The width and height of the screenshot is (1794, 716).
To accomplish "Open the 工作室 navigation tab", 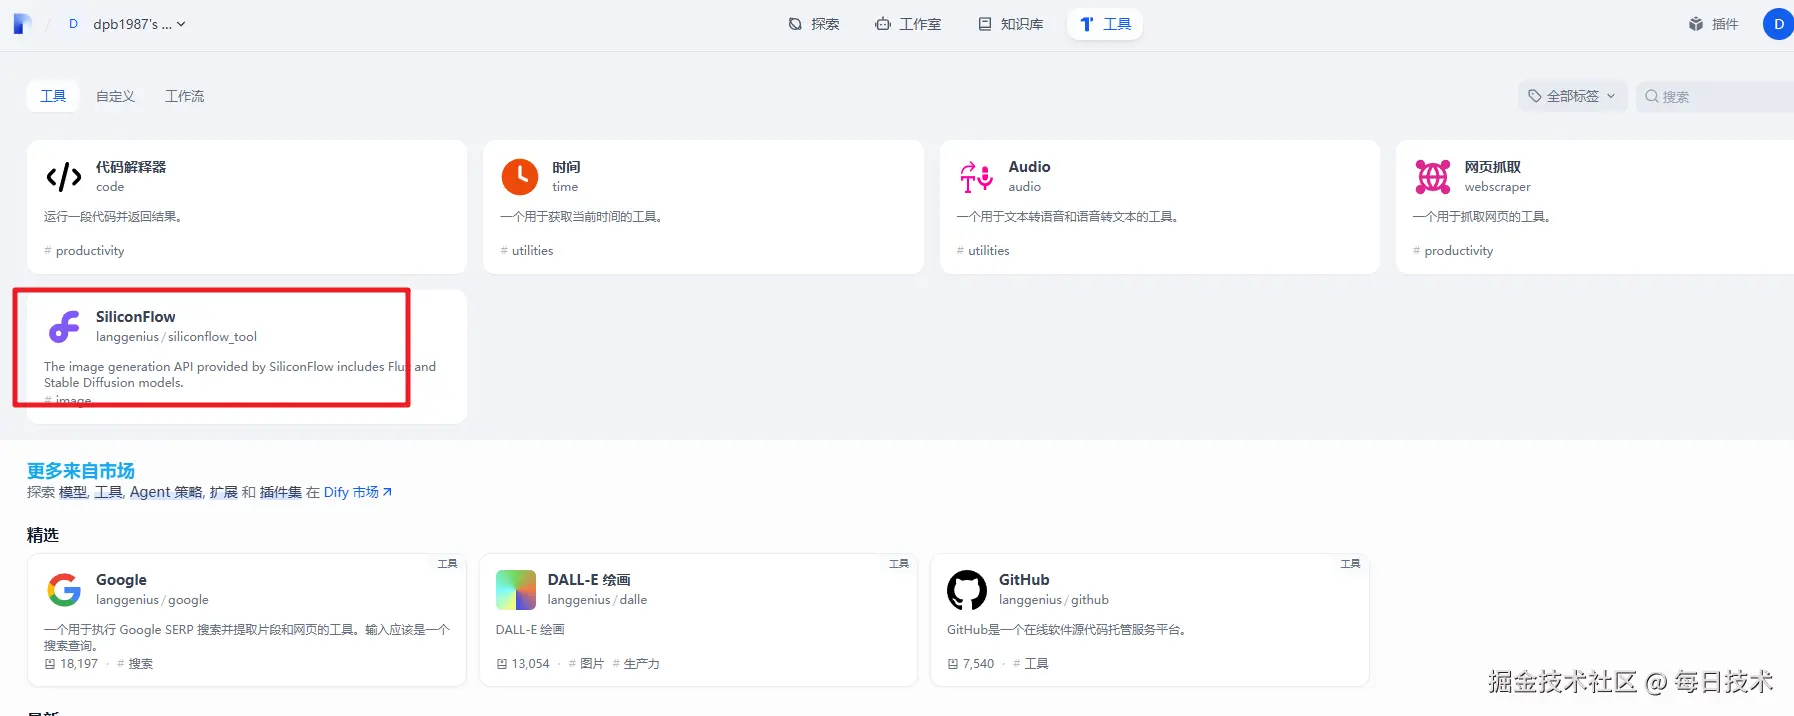I will [x=908, y=24].
